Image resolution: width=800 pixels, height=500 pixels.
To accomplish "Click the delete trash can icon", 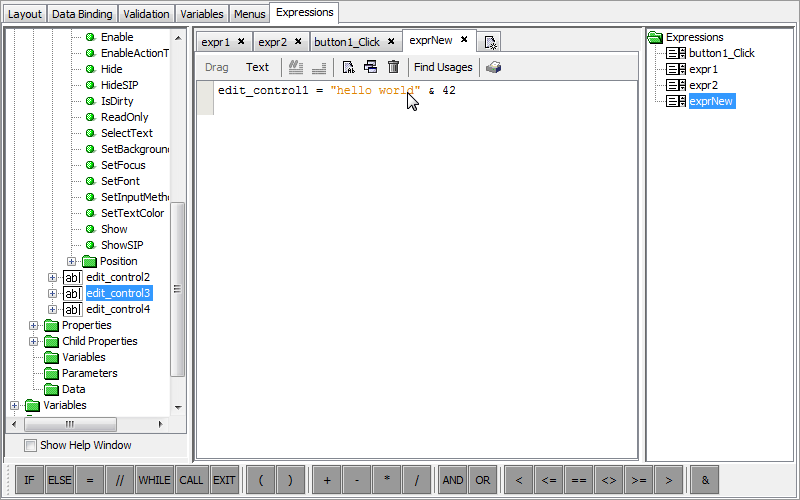I will tap(393, 67).
